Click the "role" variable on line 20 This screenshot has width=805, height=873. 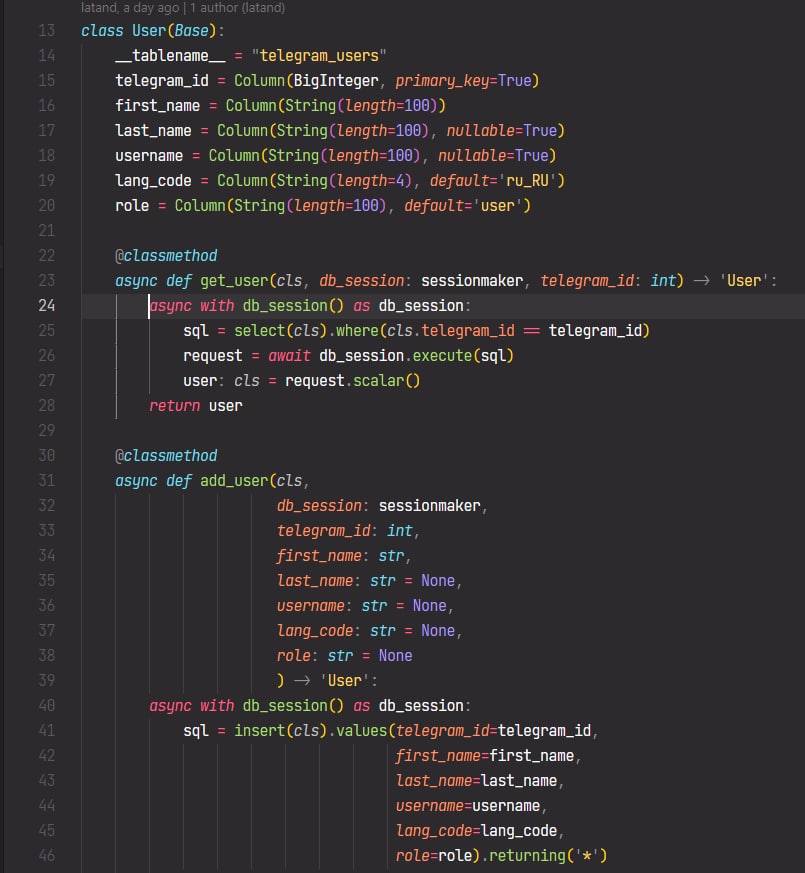click(132, 206)
